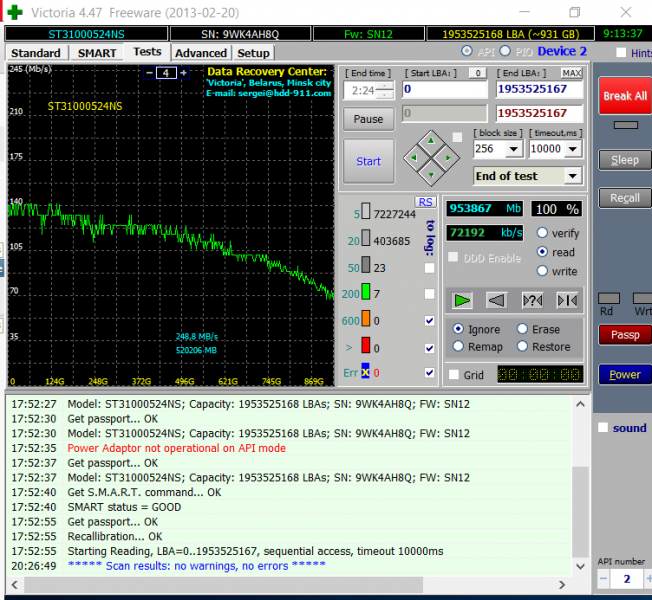652x600 pixels.
Task: Select the verify radio button
Action: [x=543, y=232]
